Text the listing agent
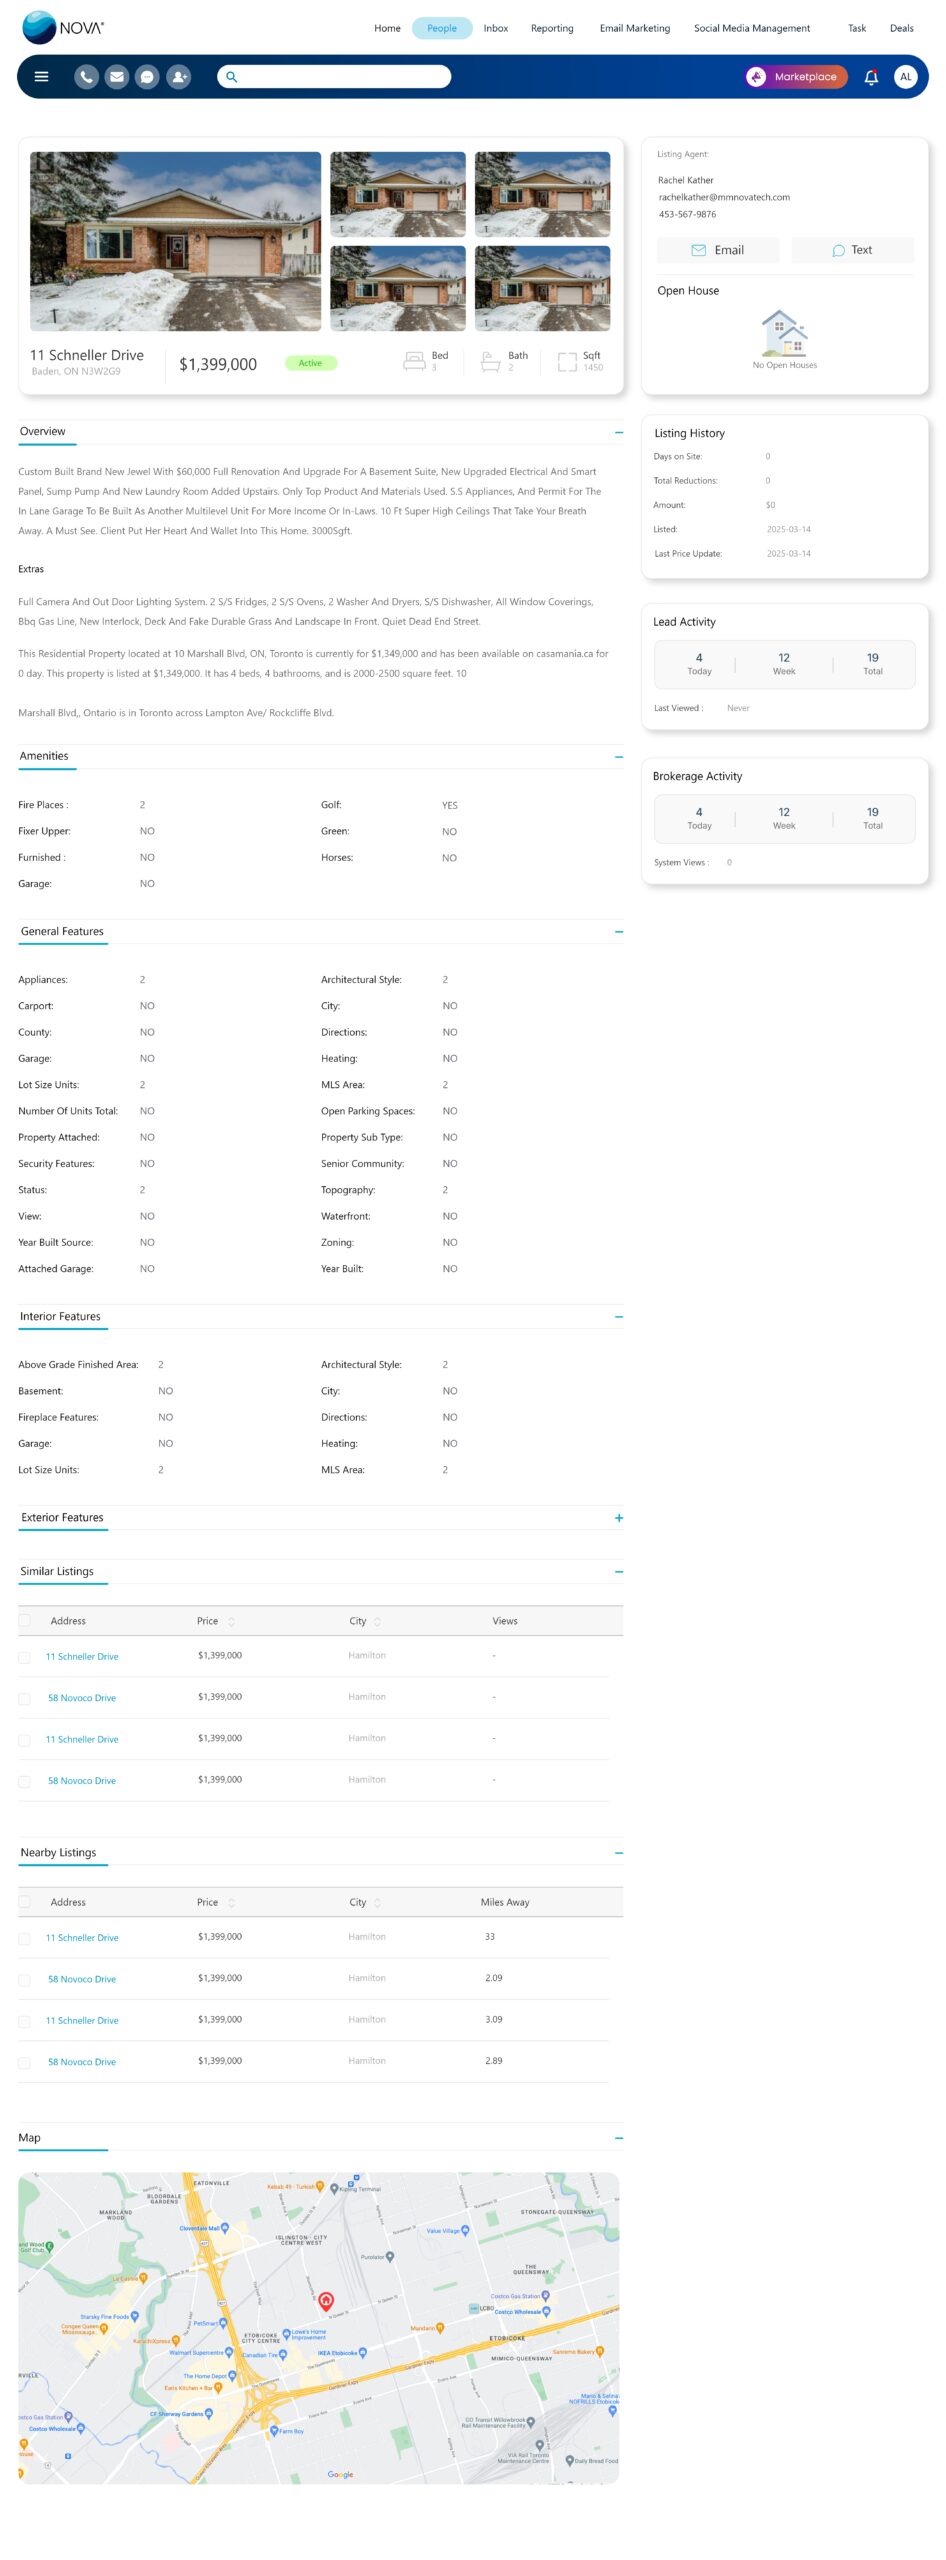Image resolution: width=946 pixels, height=2560 pixels. click(x=852, y=250)
